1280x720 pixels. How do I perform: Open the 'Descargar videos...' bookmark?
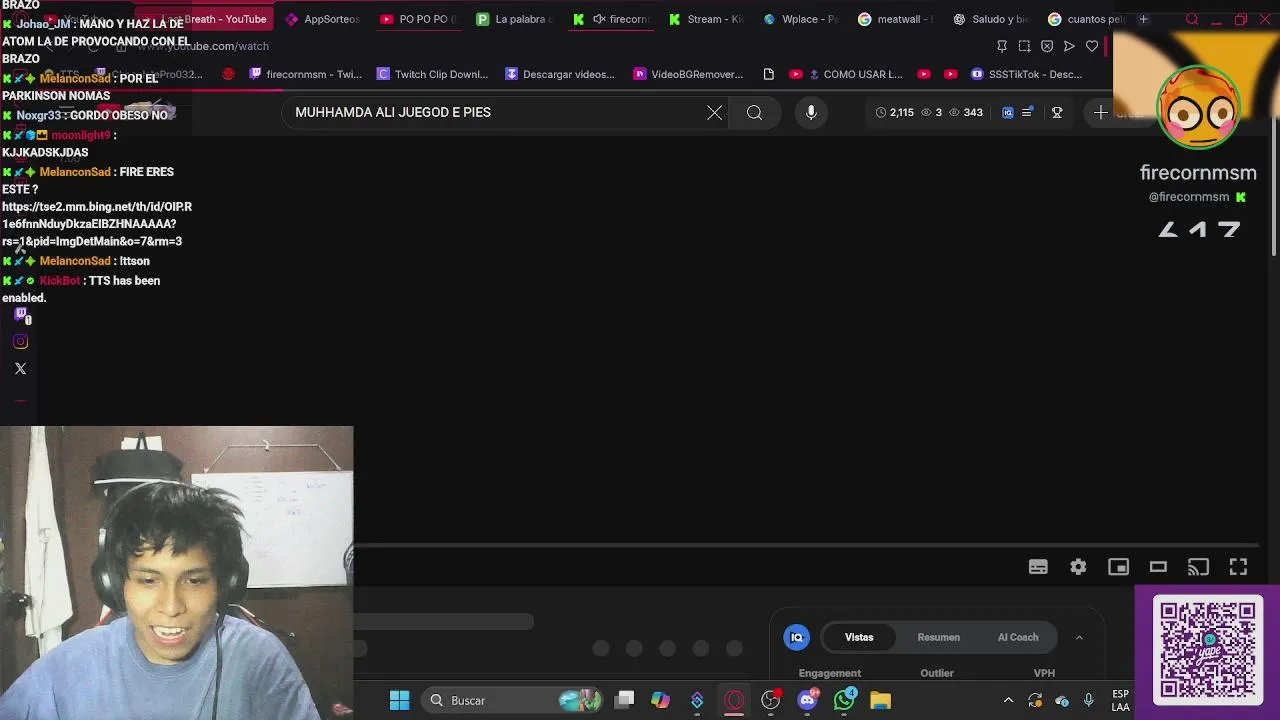(x=560, y=74)
